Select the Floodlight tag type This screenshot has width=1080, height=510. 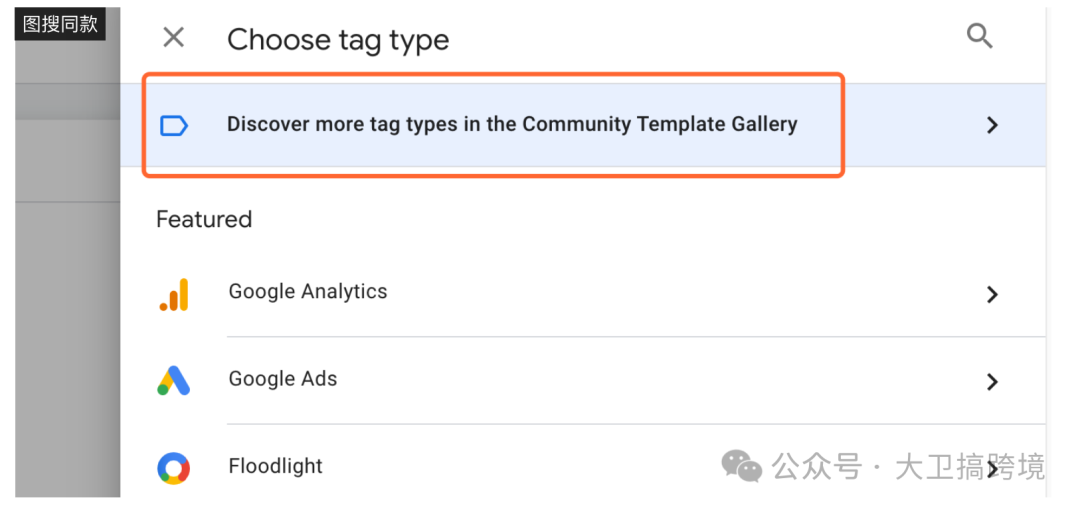(276, 466)
